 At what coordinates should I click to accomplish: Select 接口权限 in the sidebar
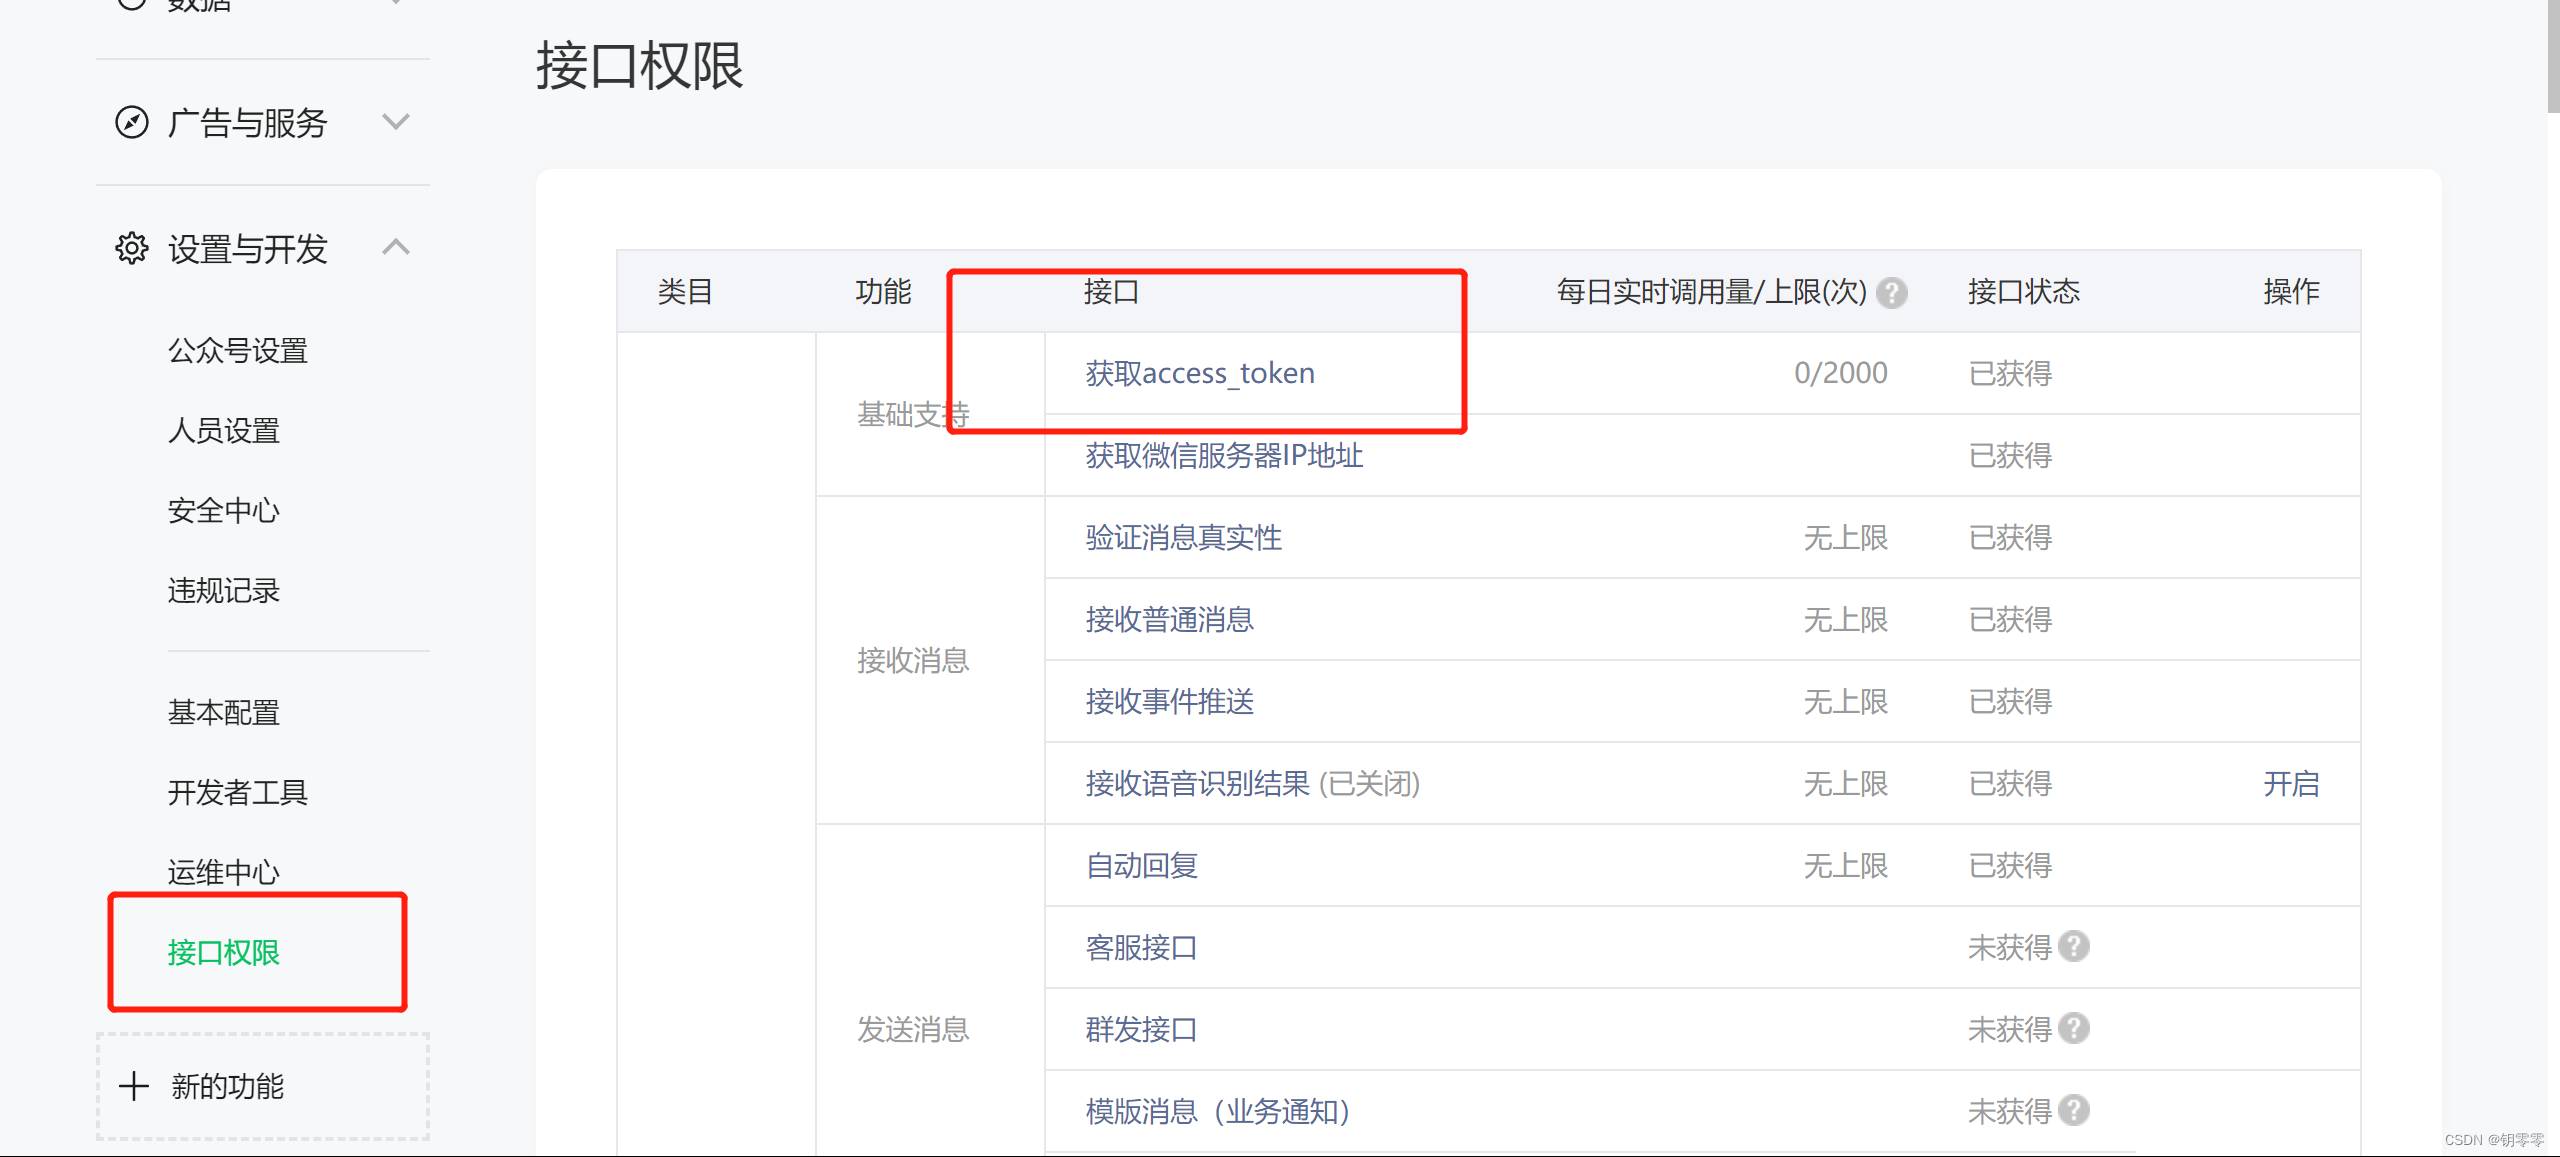[x=224, y=953]
